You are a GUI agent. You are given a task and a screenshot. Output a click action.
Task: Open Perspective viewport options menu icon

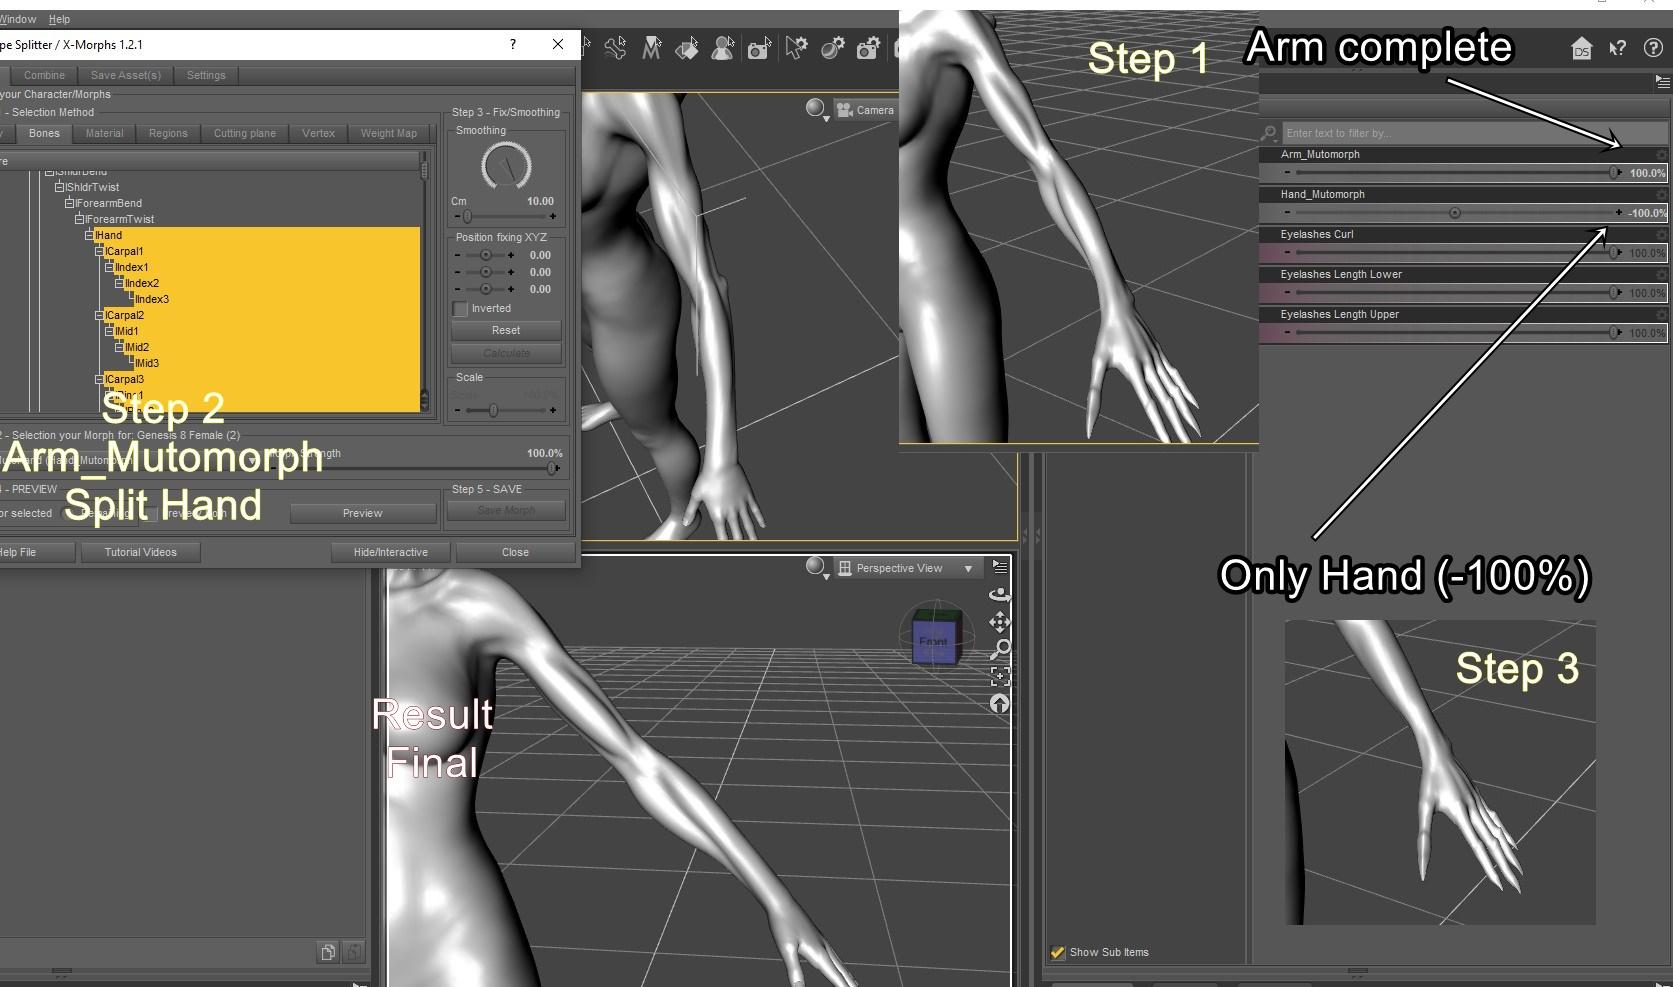[x=1000, y=567]
